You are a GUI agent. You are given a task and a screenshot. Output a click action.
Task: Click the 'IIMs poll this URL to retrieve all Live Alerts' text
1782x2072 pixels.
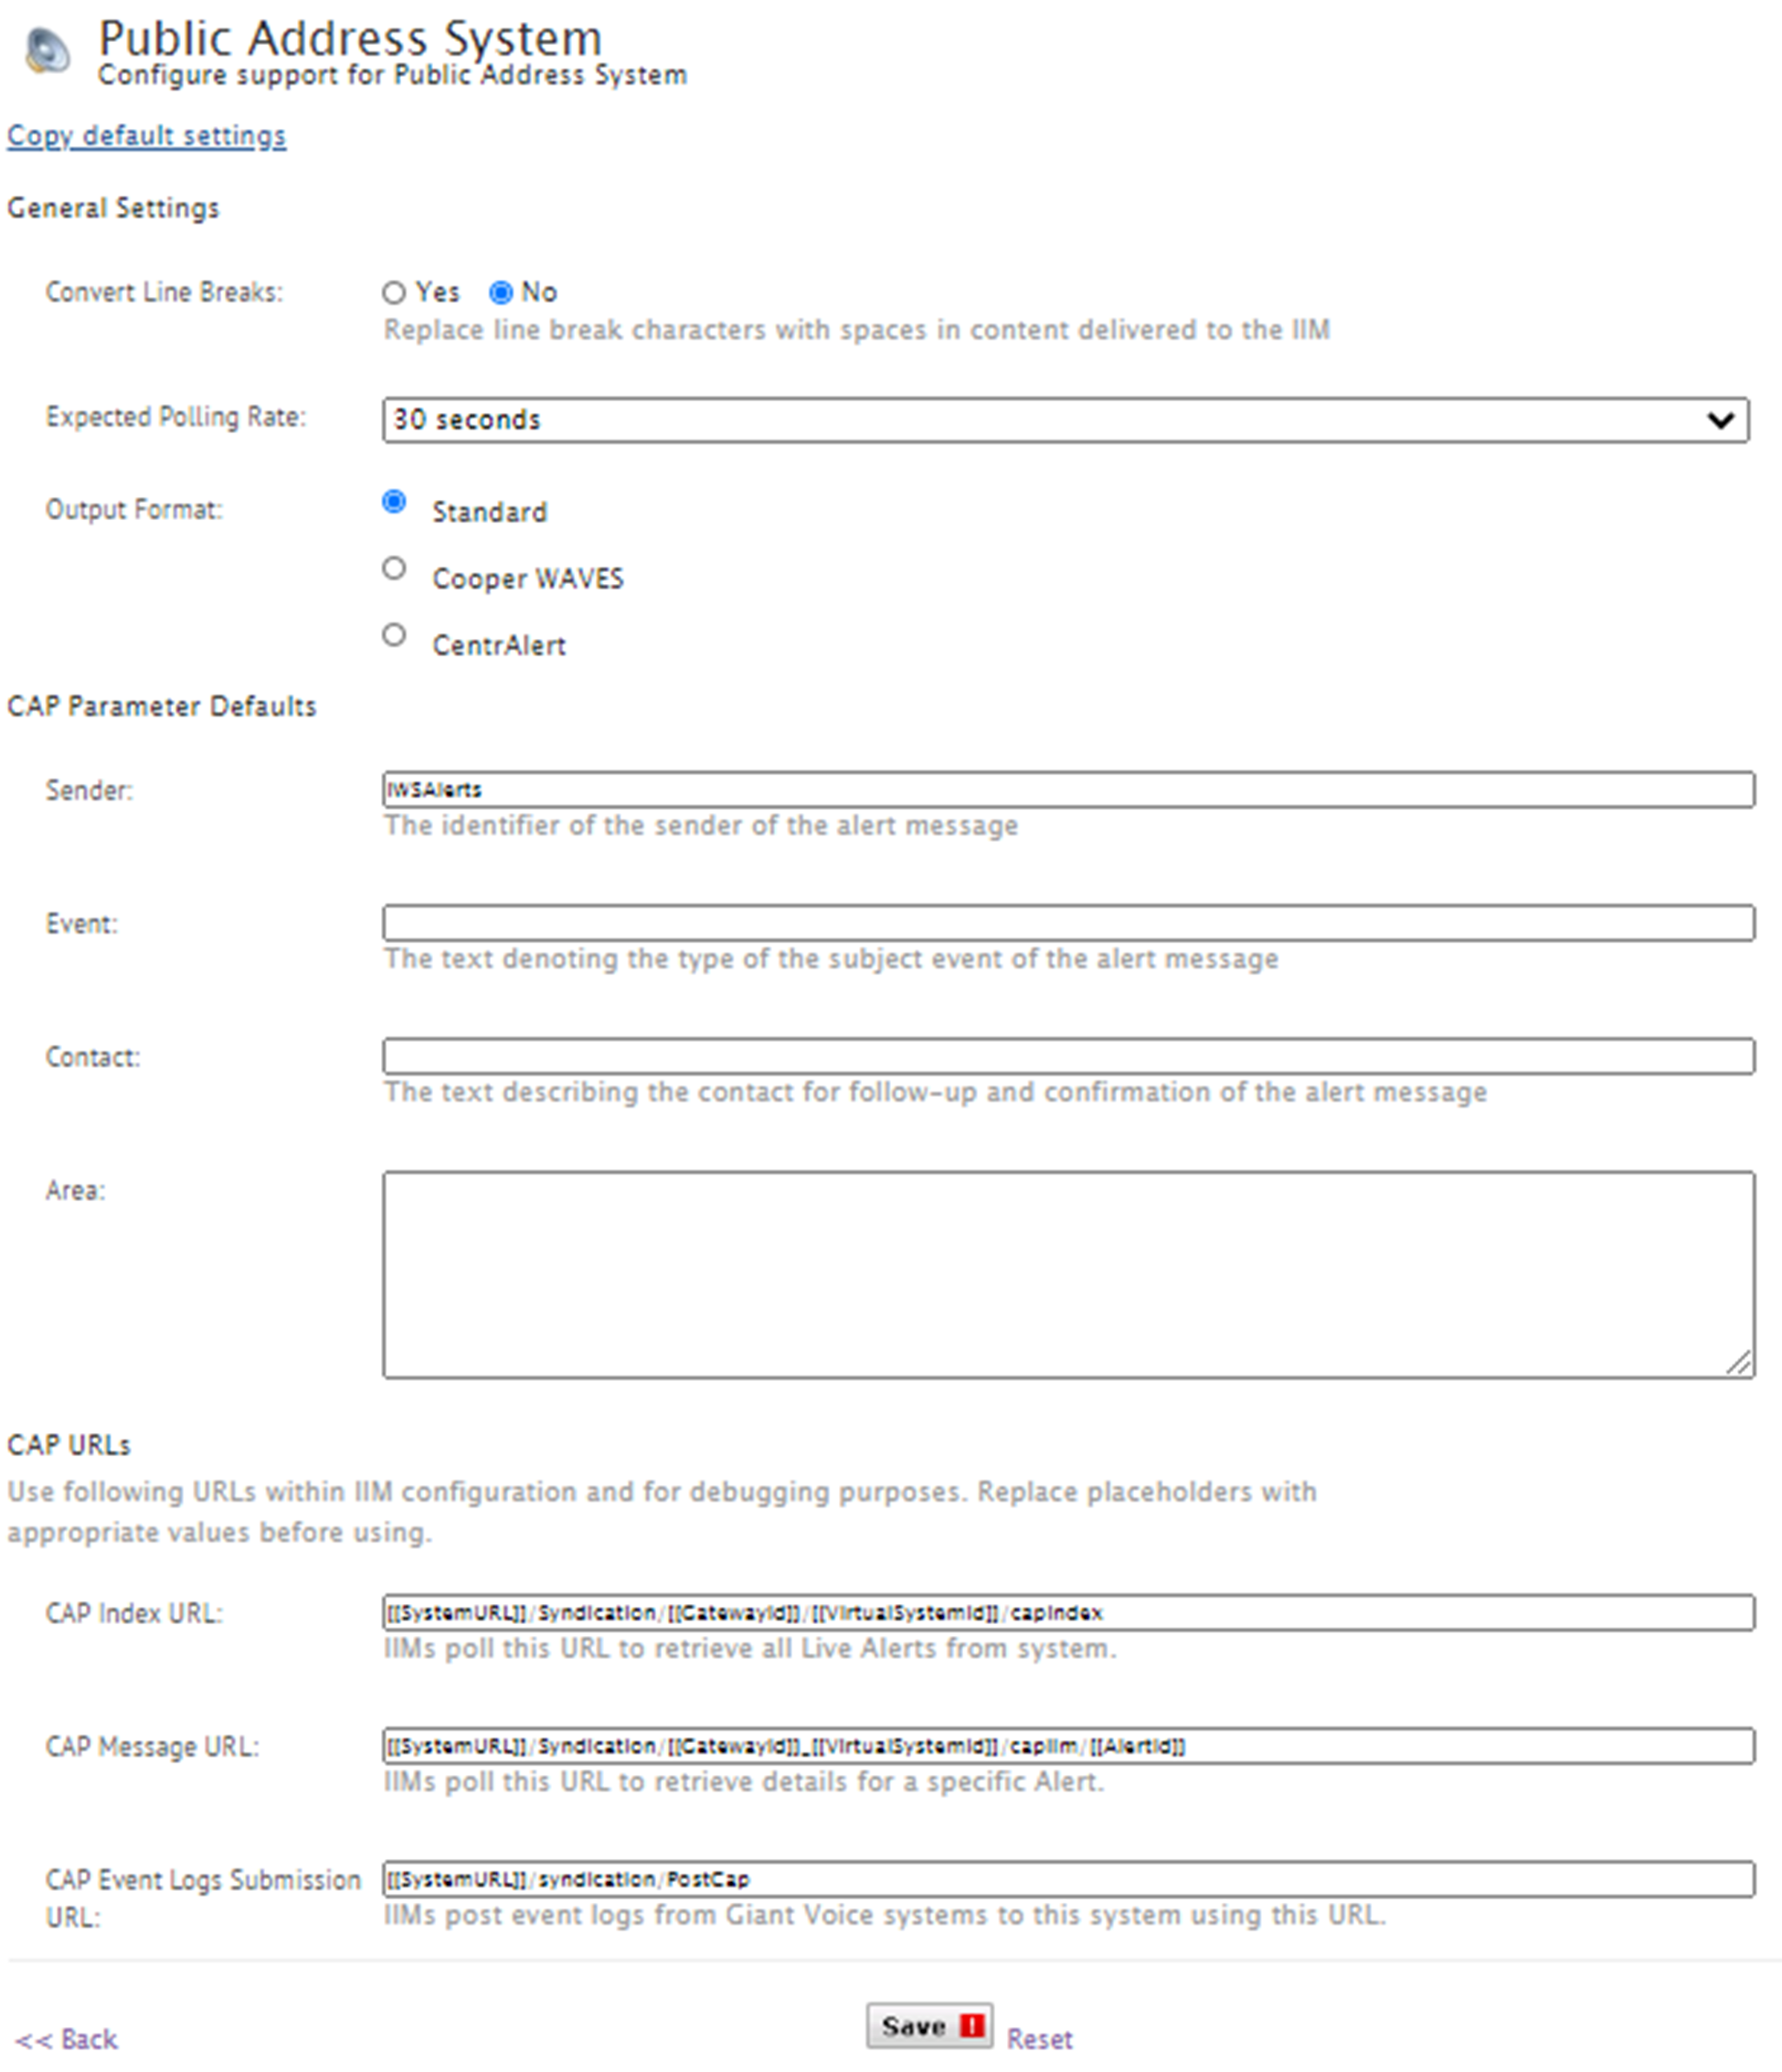click(750, 1649)
